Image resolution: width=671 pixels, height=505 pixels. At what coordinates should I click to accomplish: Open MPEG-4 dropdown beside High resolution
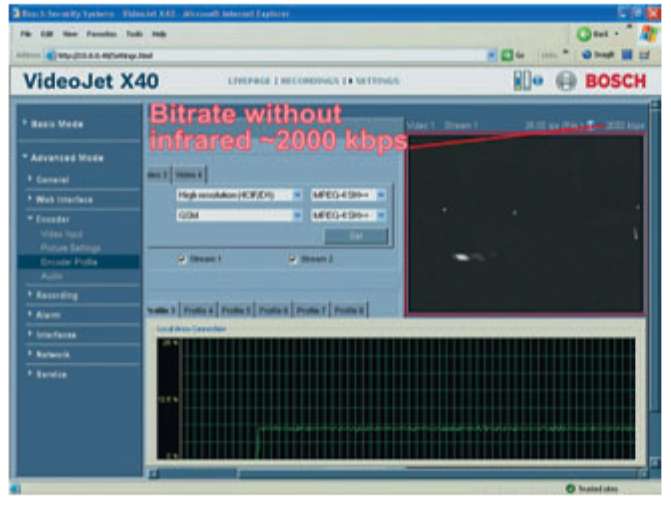pyautogui.click(x=348, y=195)
